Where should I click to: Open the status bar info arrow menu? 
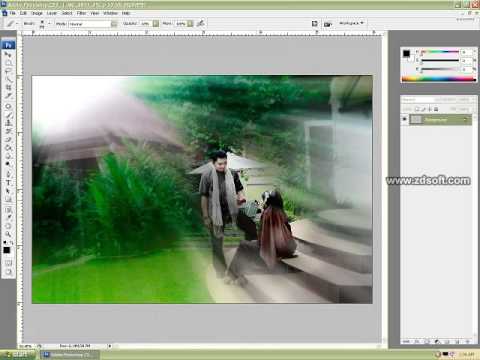110,346
